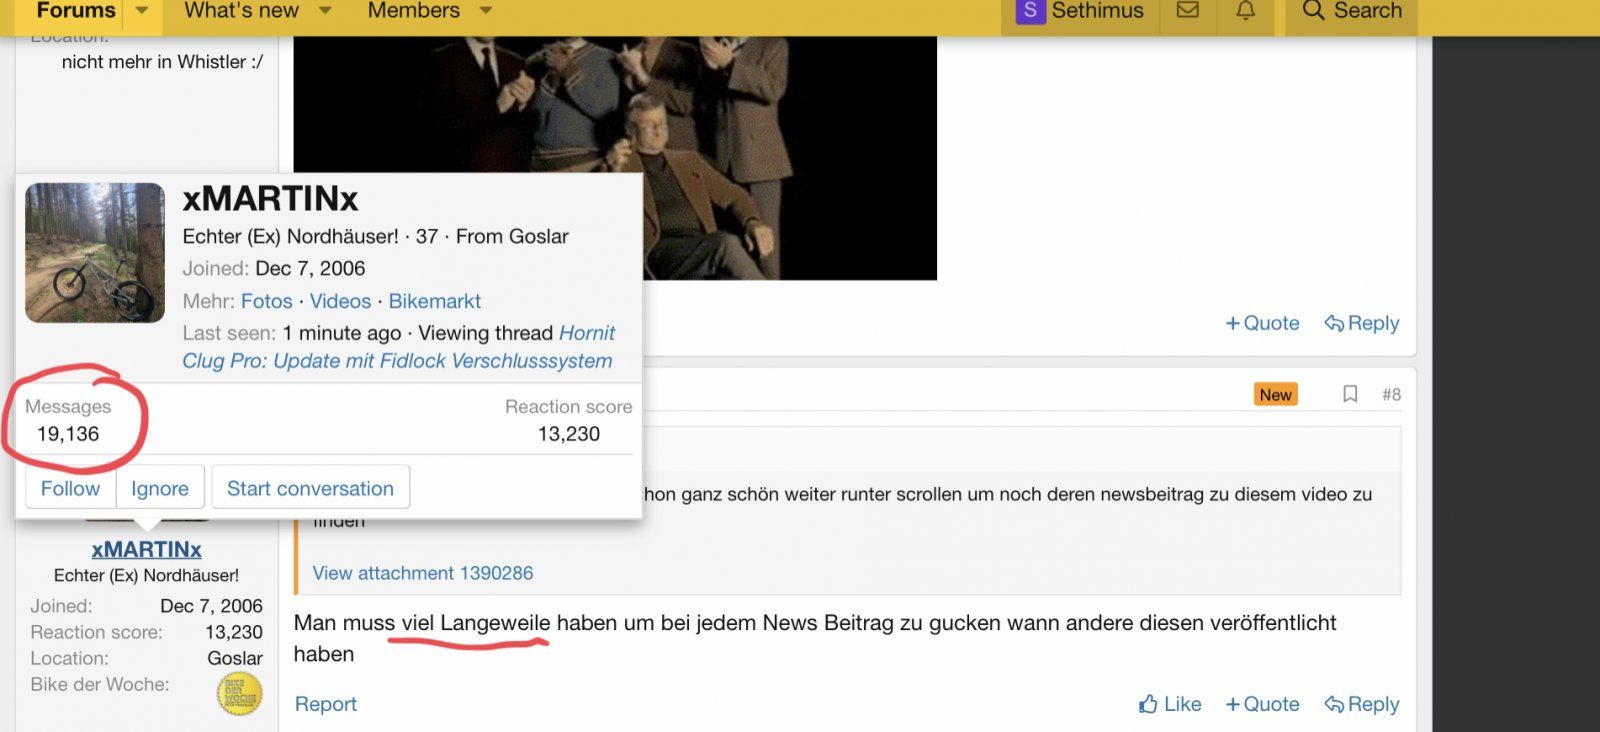
Task: Bookmark post #8 with bookmark icon
Action: click(x=1349, y=394)
